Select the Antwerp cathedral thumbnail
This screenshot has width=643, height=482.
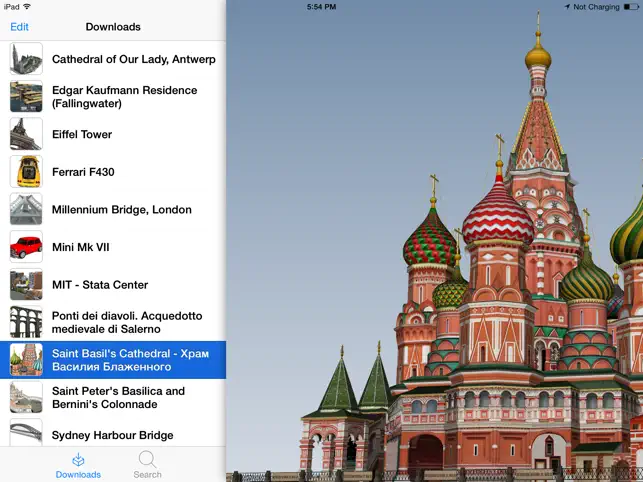[26, 59]
